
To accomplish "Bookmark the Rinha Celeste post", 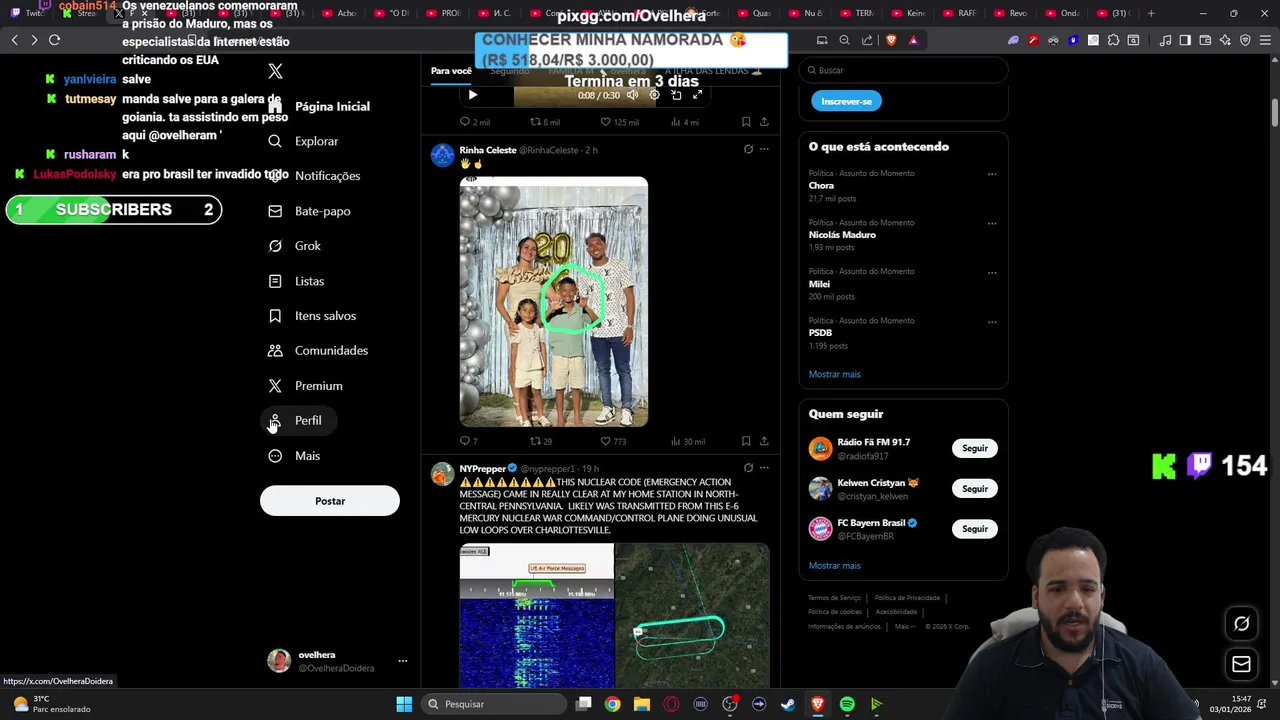I will coord(746,441).
